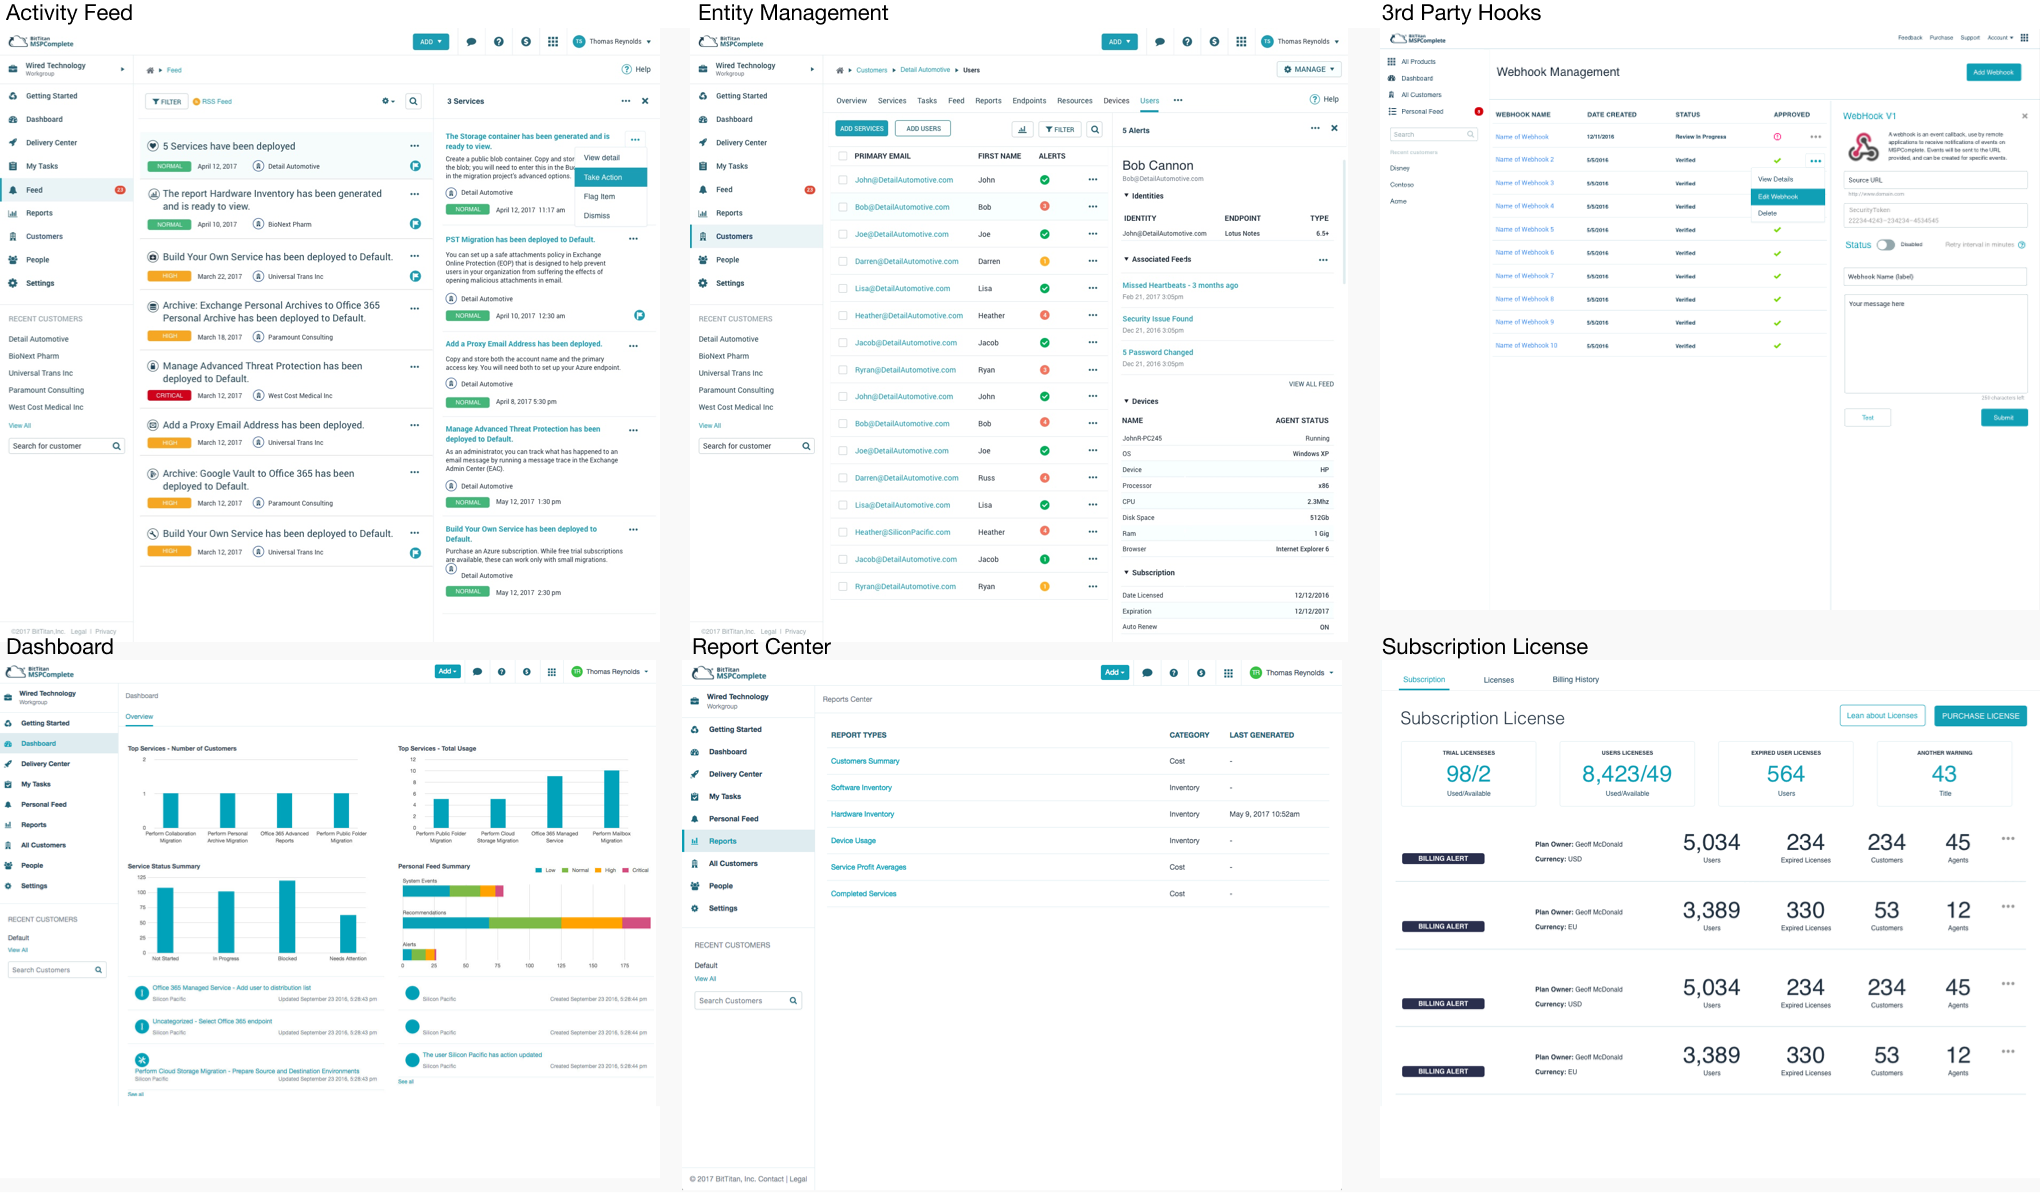Image resolution: width=2040 pixels, height=1194 pixels.
Task: Click the dollar billing icon in Activity Feed header
Action: point(526,42)
